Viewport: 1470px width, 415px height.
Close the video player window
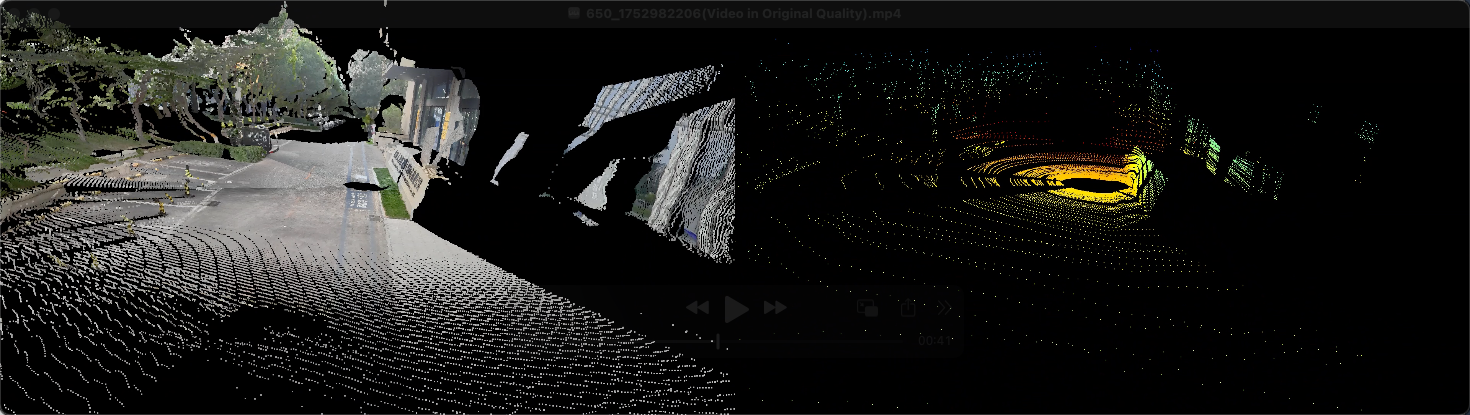[x=14, y=13]
